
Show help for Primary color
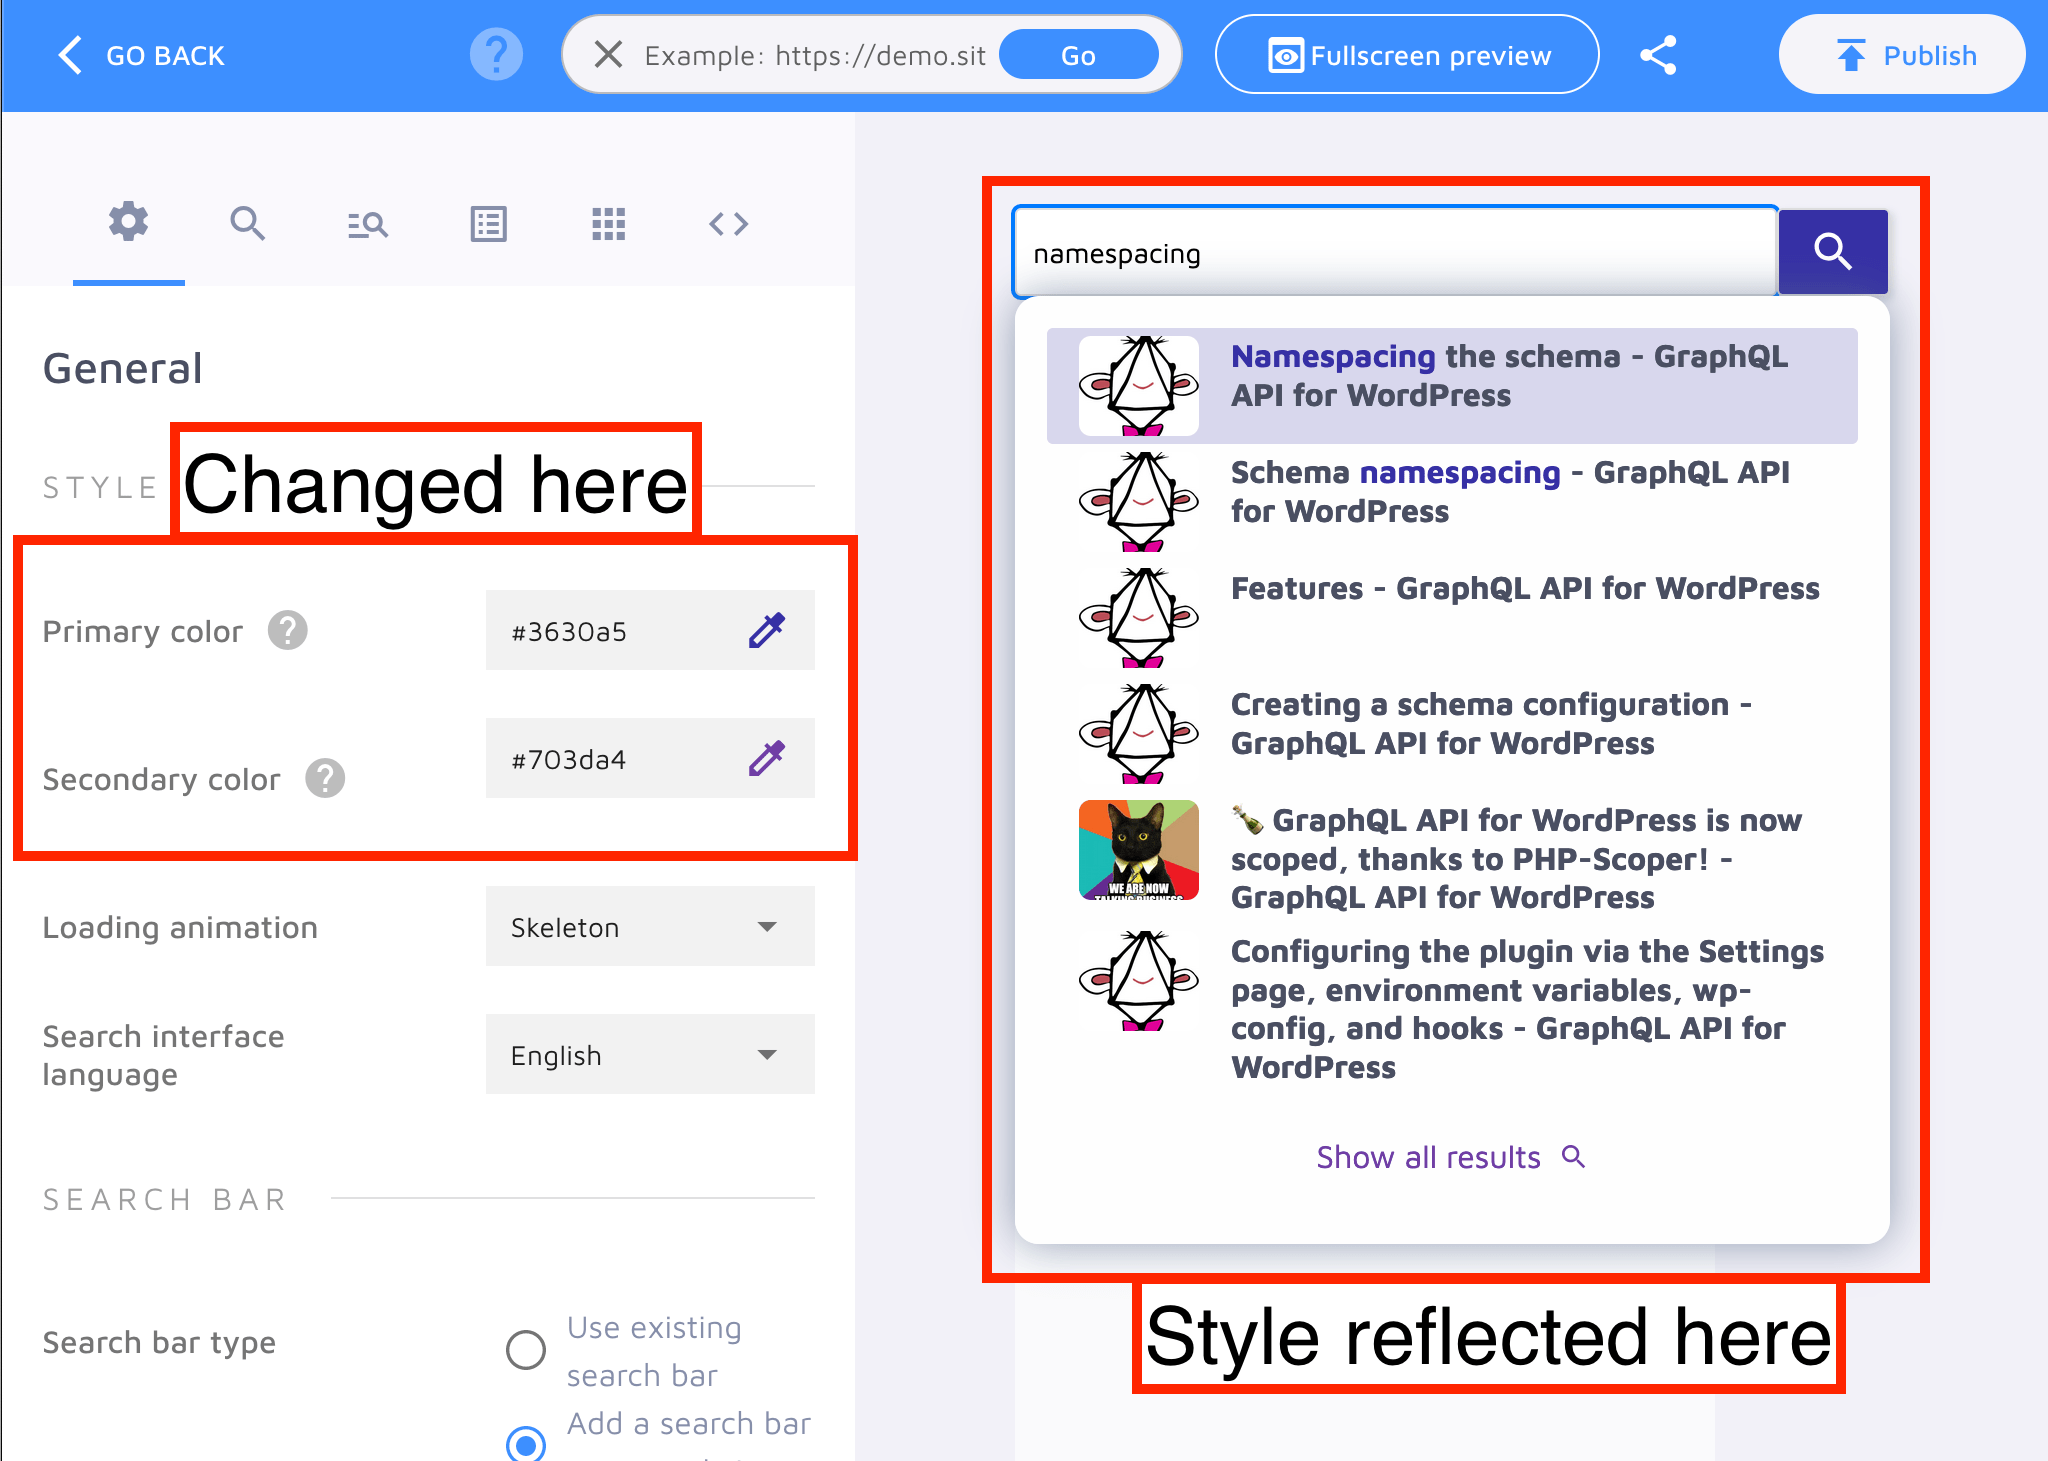[287, 631]
